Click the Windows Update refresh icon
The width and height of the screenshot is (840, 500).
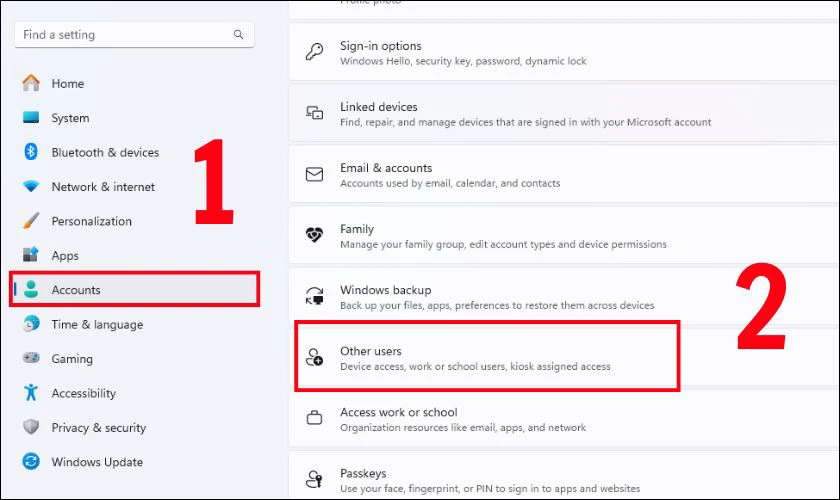(31, 461)
